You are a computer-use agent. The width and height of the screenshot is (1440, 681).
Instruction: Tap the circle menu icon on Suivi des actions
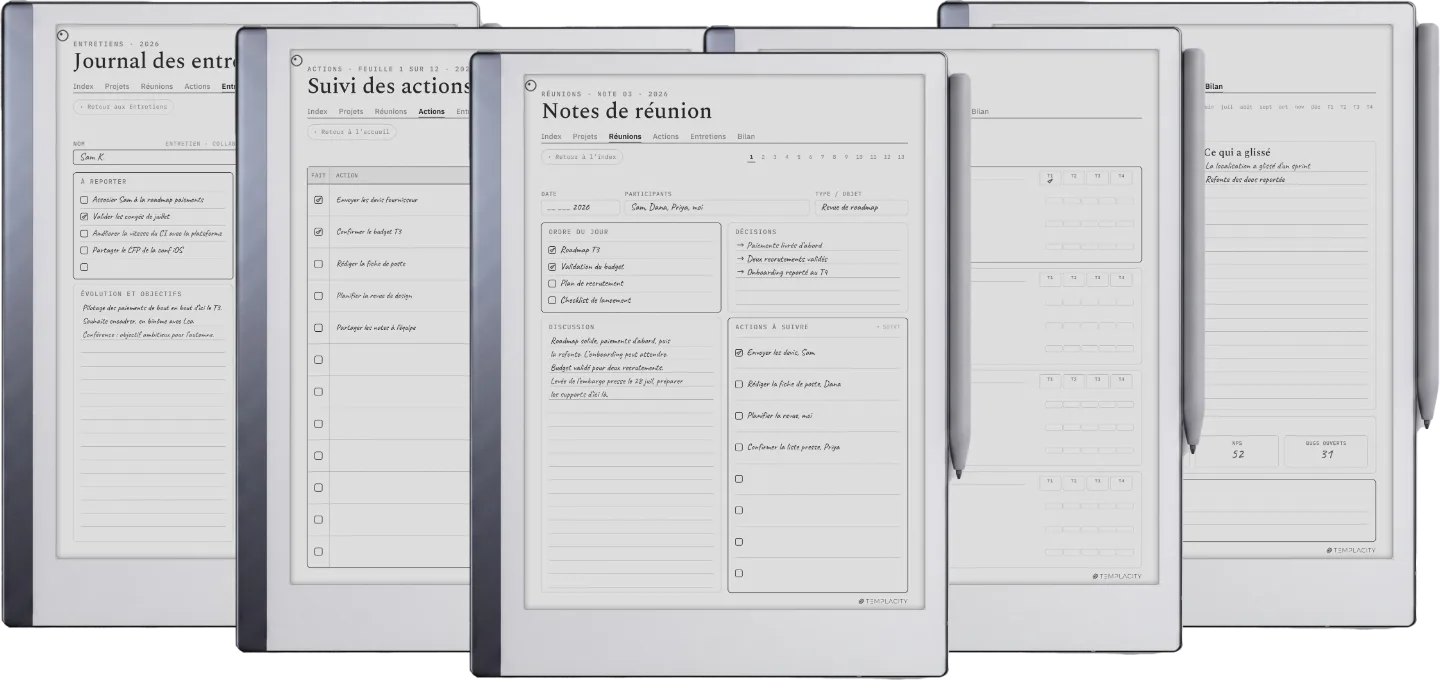296,60
